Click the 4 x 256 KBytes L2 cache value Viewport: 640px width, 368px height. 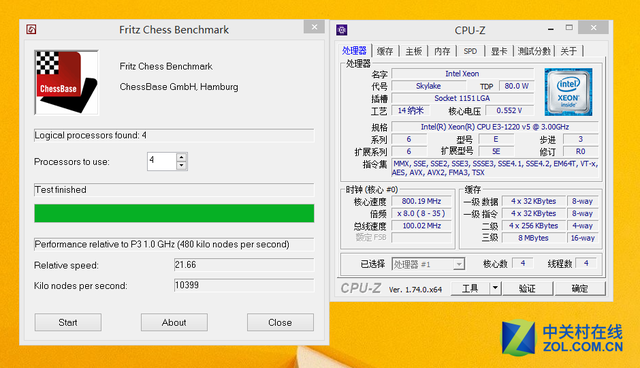(x=533, y=225)
